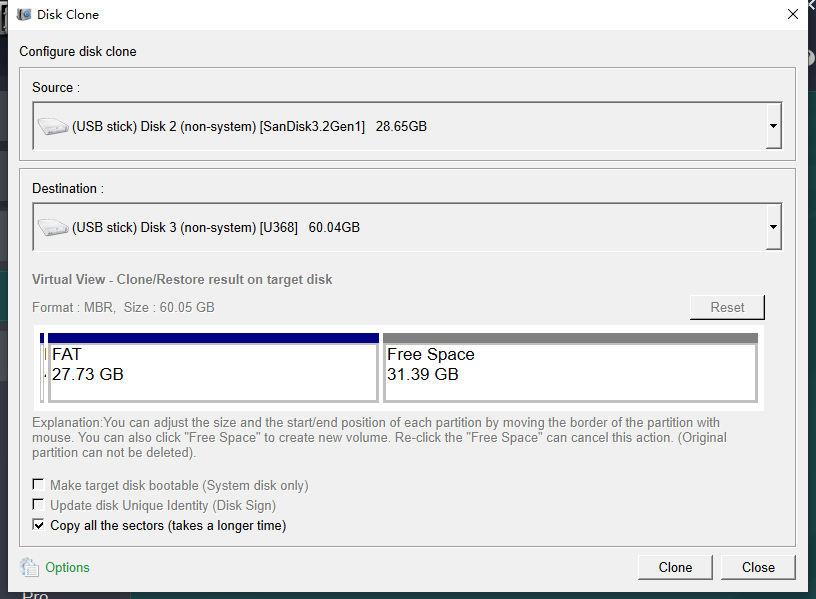The image size is (816, 599).
Task: Expand the Destination disk dropdown arrow
Action: click(772, 228)
